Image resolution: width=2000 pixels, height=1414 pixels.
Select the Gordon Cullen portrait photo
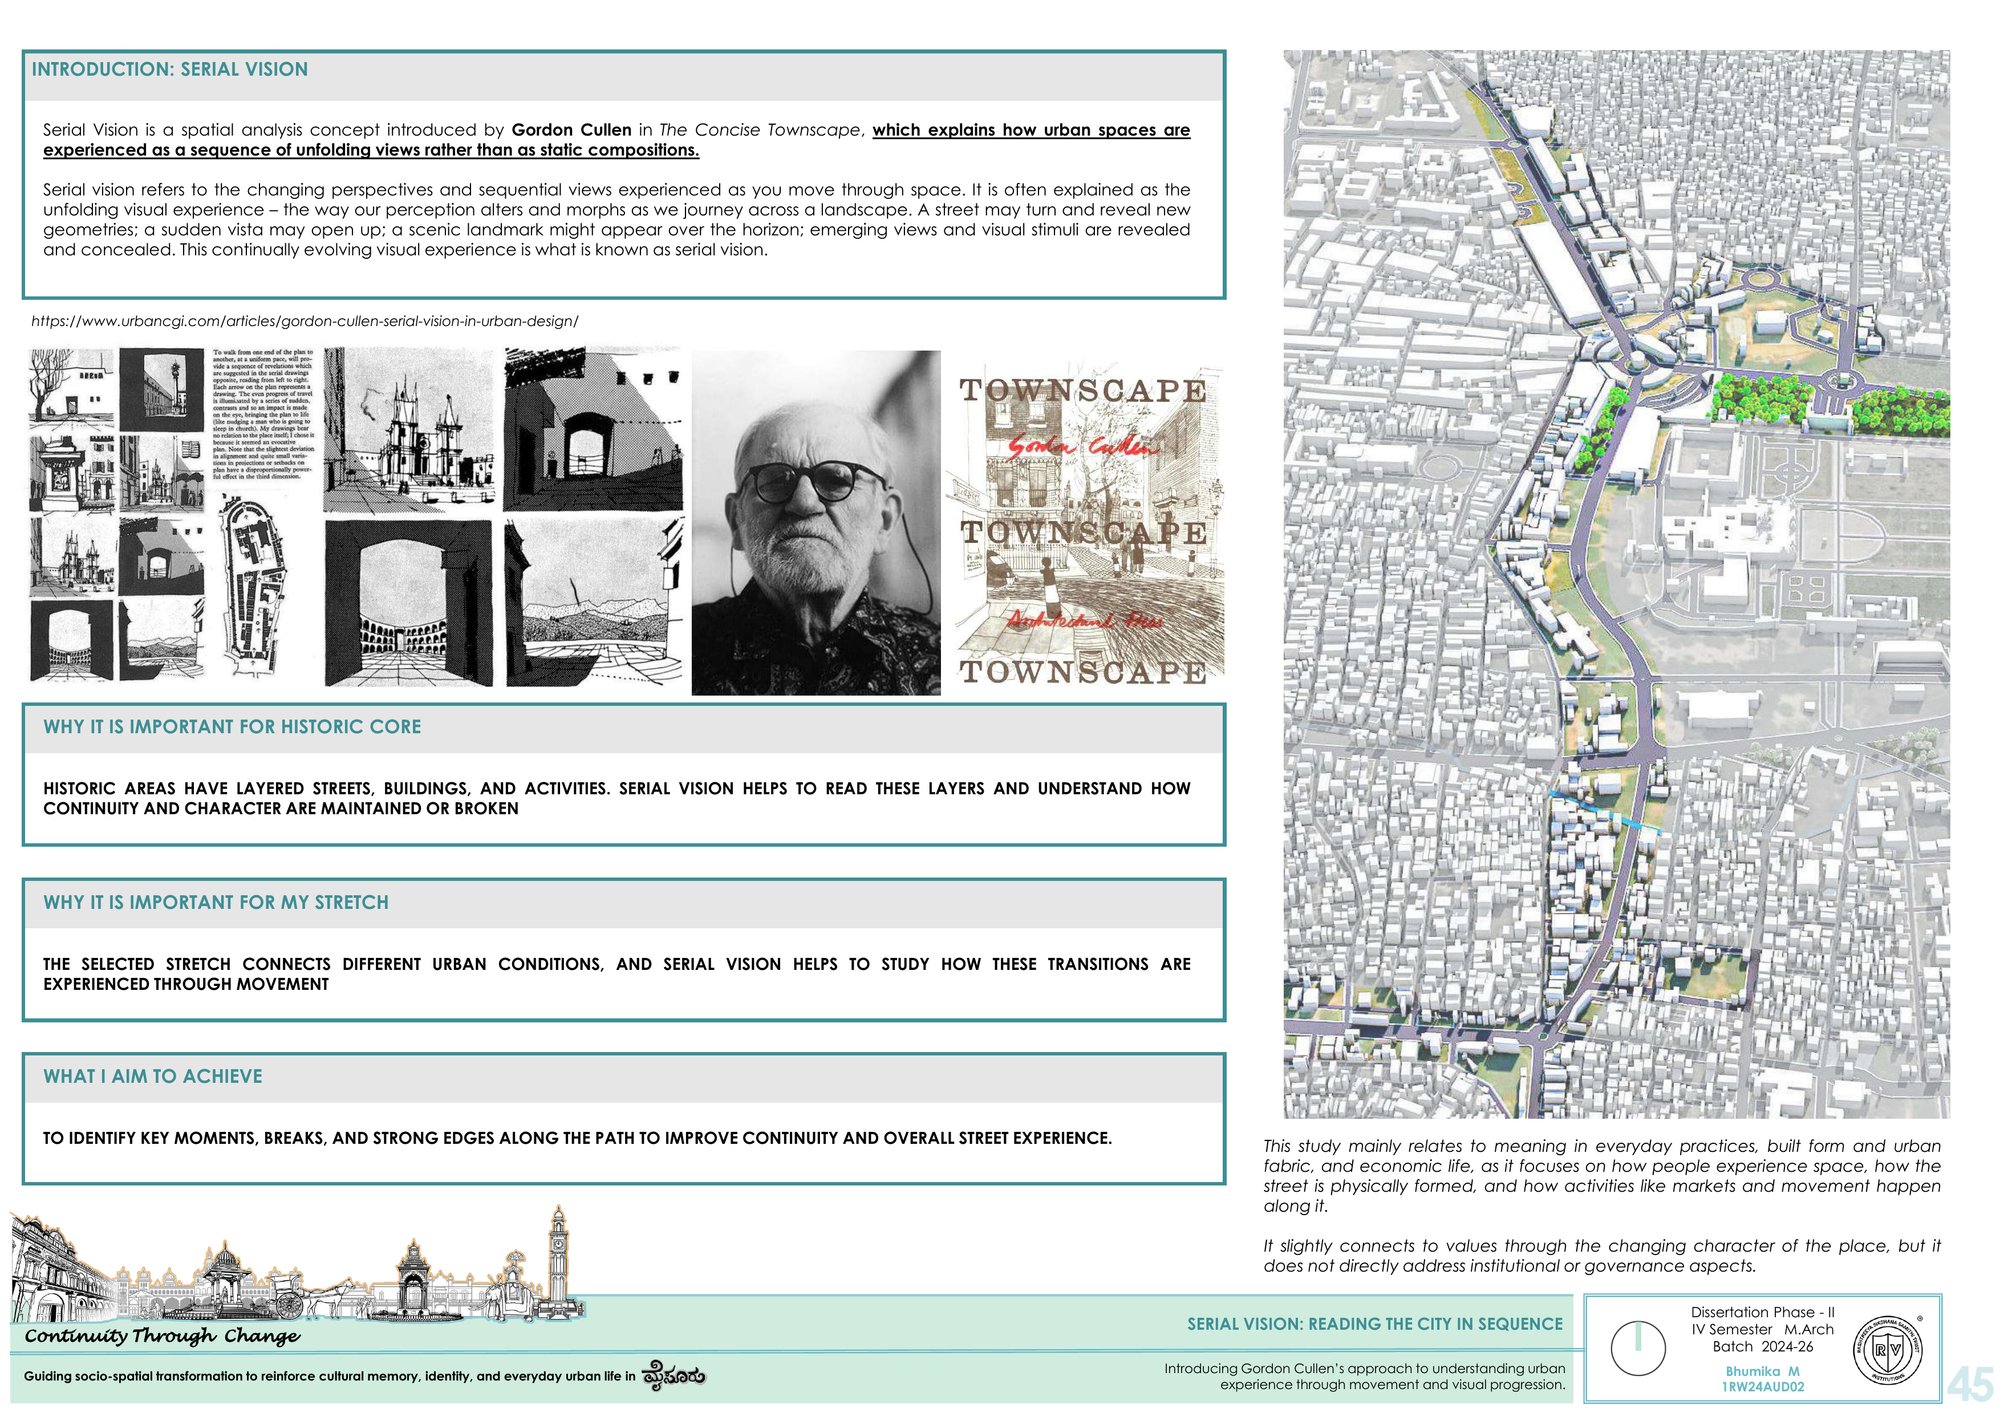[816, 522]
